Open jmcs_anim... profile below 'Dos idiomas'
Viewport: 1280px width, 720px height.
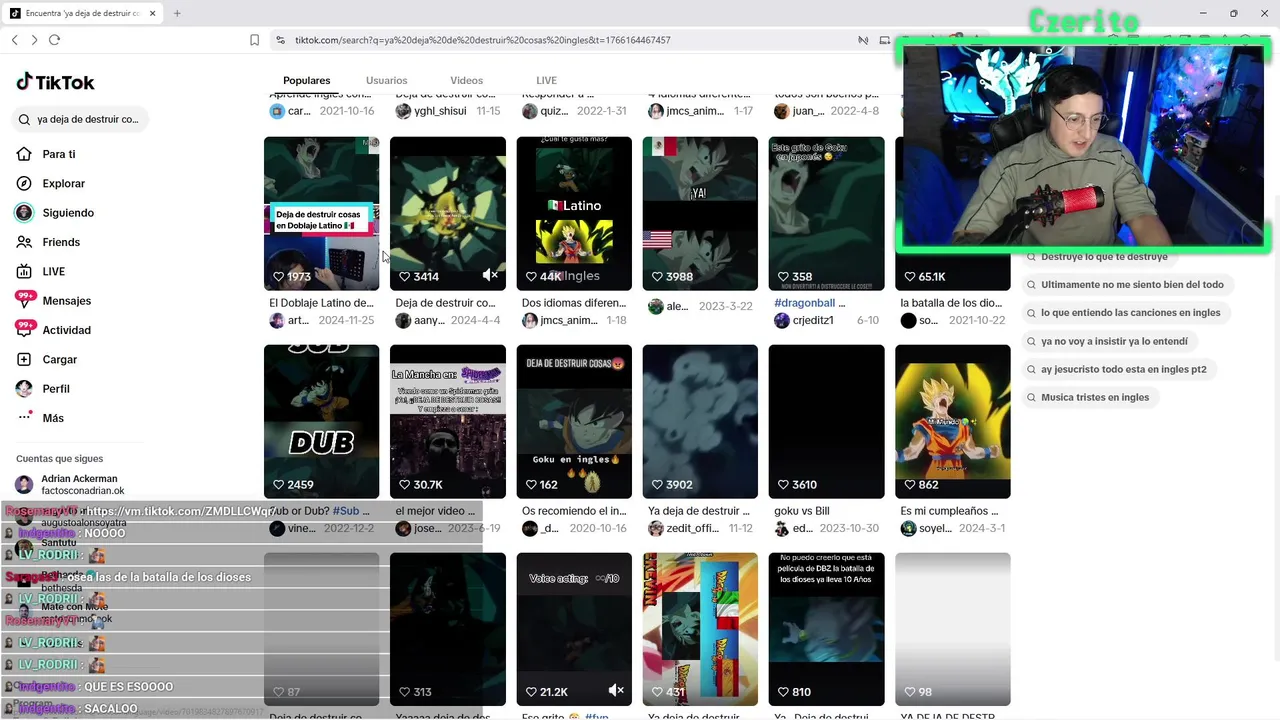click(568, 320)
